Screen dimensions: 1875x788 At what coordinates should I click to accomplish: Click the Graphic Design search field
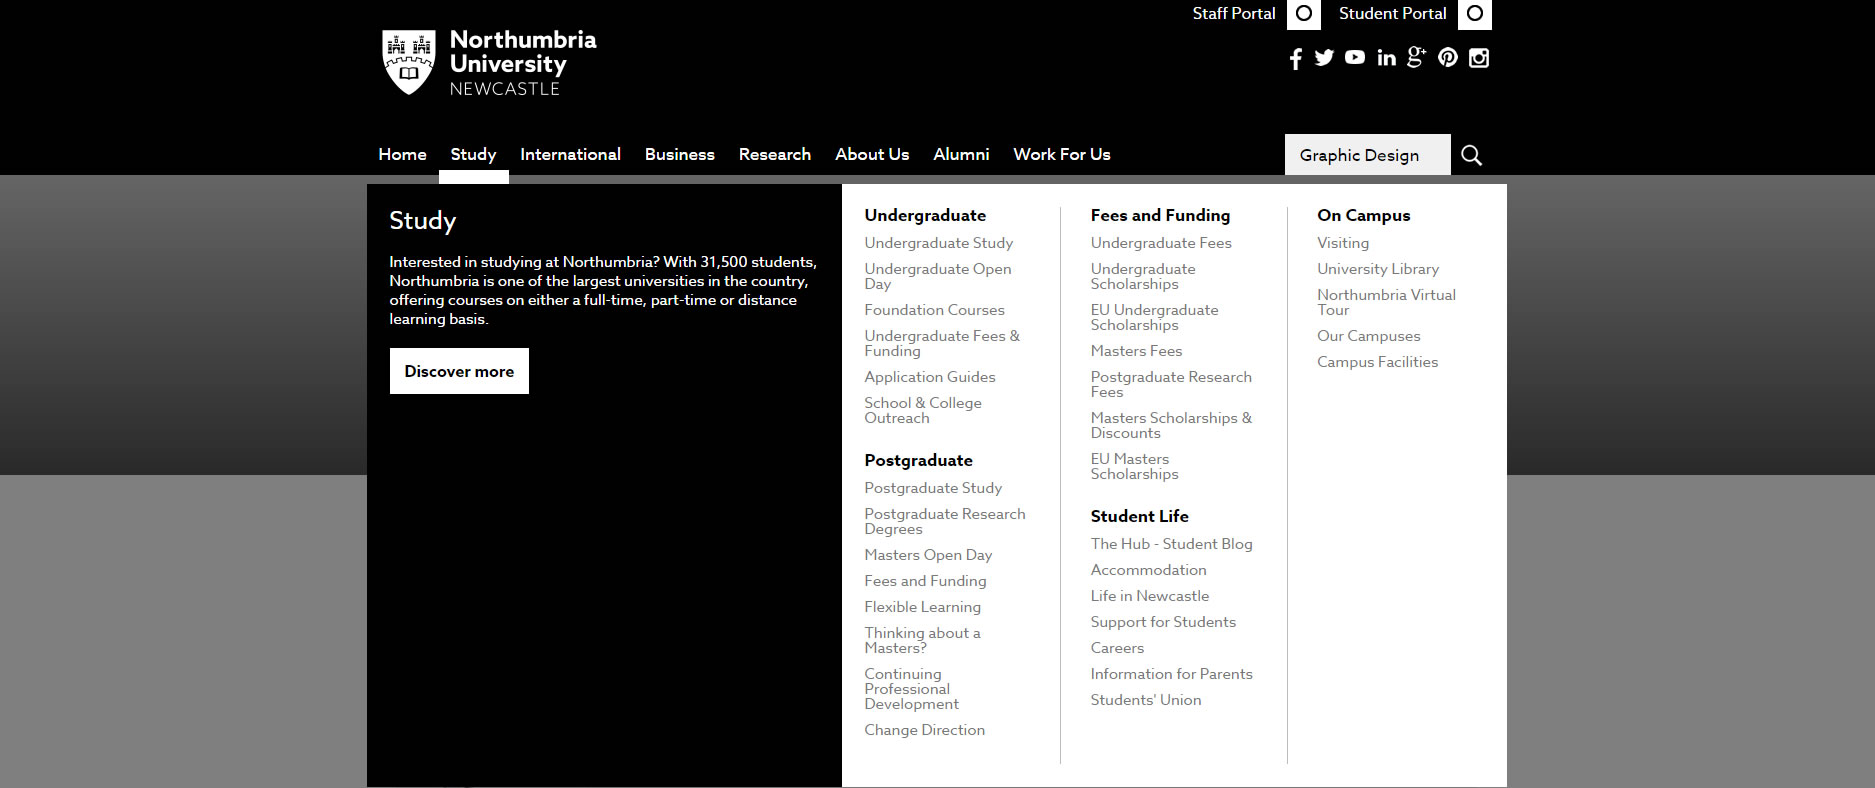click(1366, 155)
